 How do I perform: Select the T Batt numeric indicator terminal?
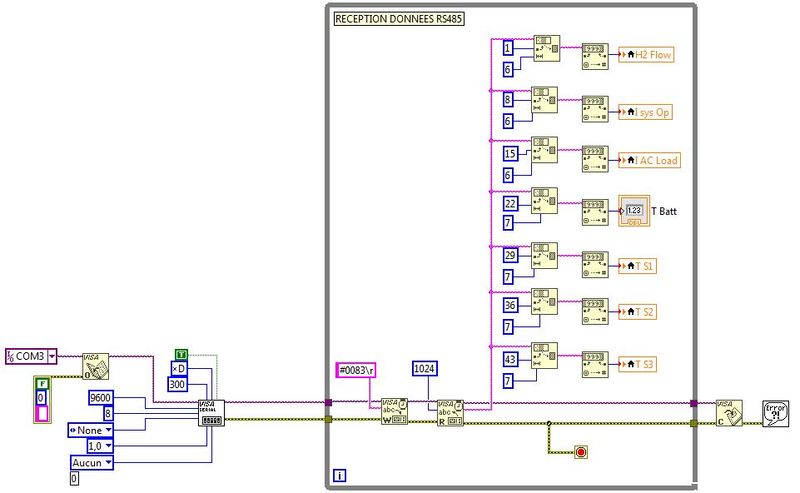[x=633, y=210]
